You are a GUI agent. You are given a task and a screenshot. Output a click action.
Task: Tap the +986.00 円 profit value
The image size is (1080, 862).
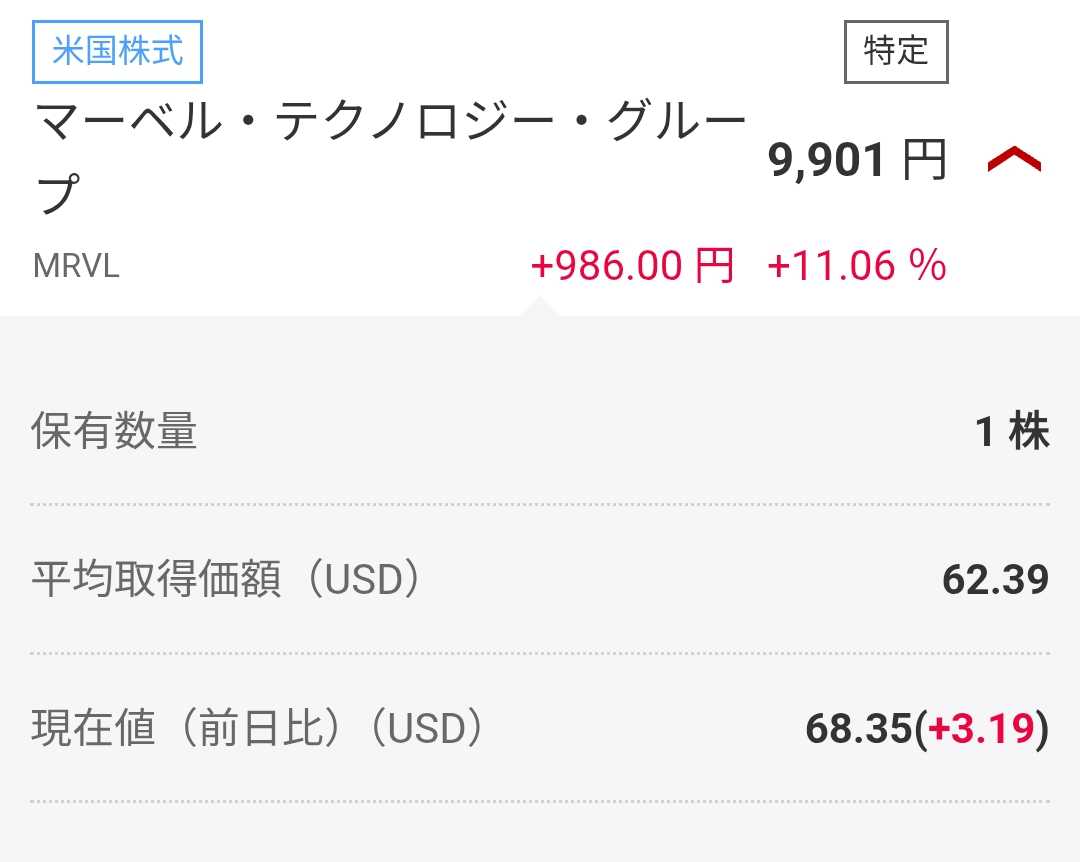[632, 266]
